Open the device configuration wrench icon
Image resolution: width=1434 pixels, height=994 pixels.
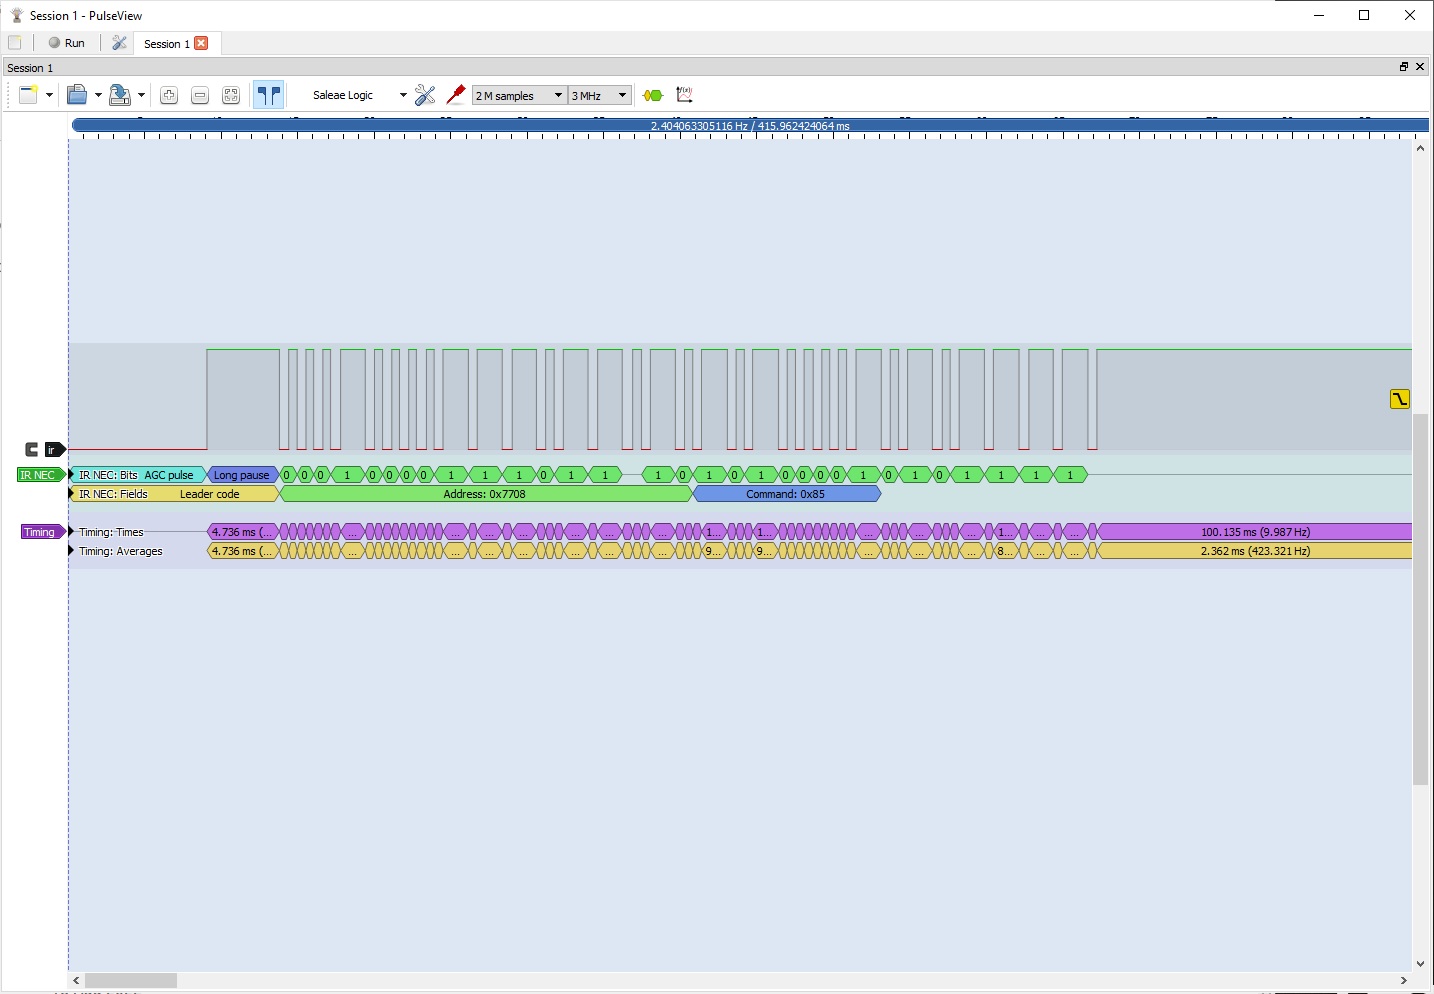pyautogui.click(x=425, y=94)
